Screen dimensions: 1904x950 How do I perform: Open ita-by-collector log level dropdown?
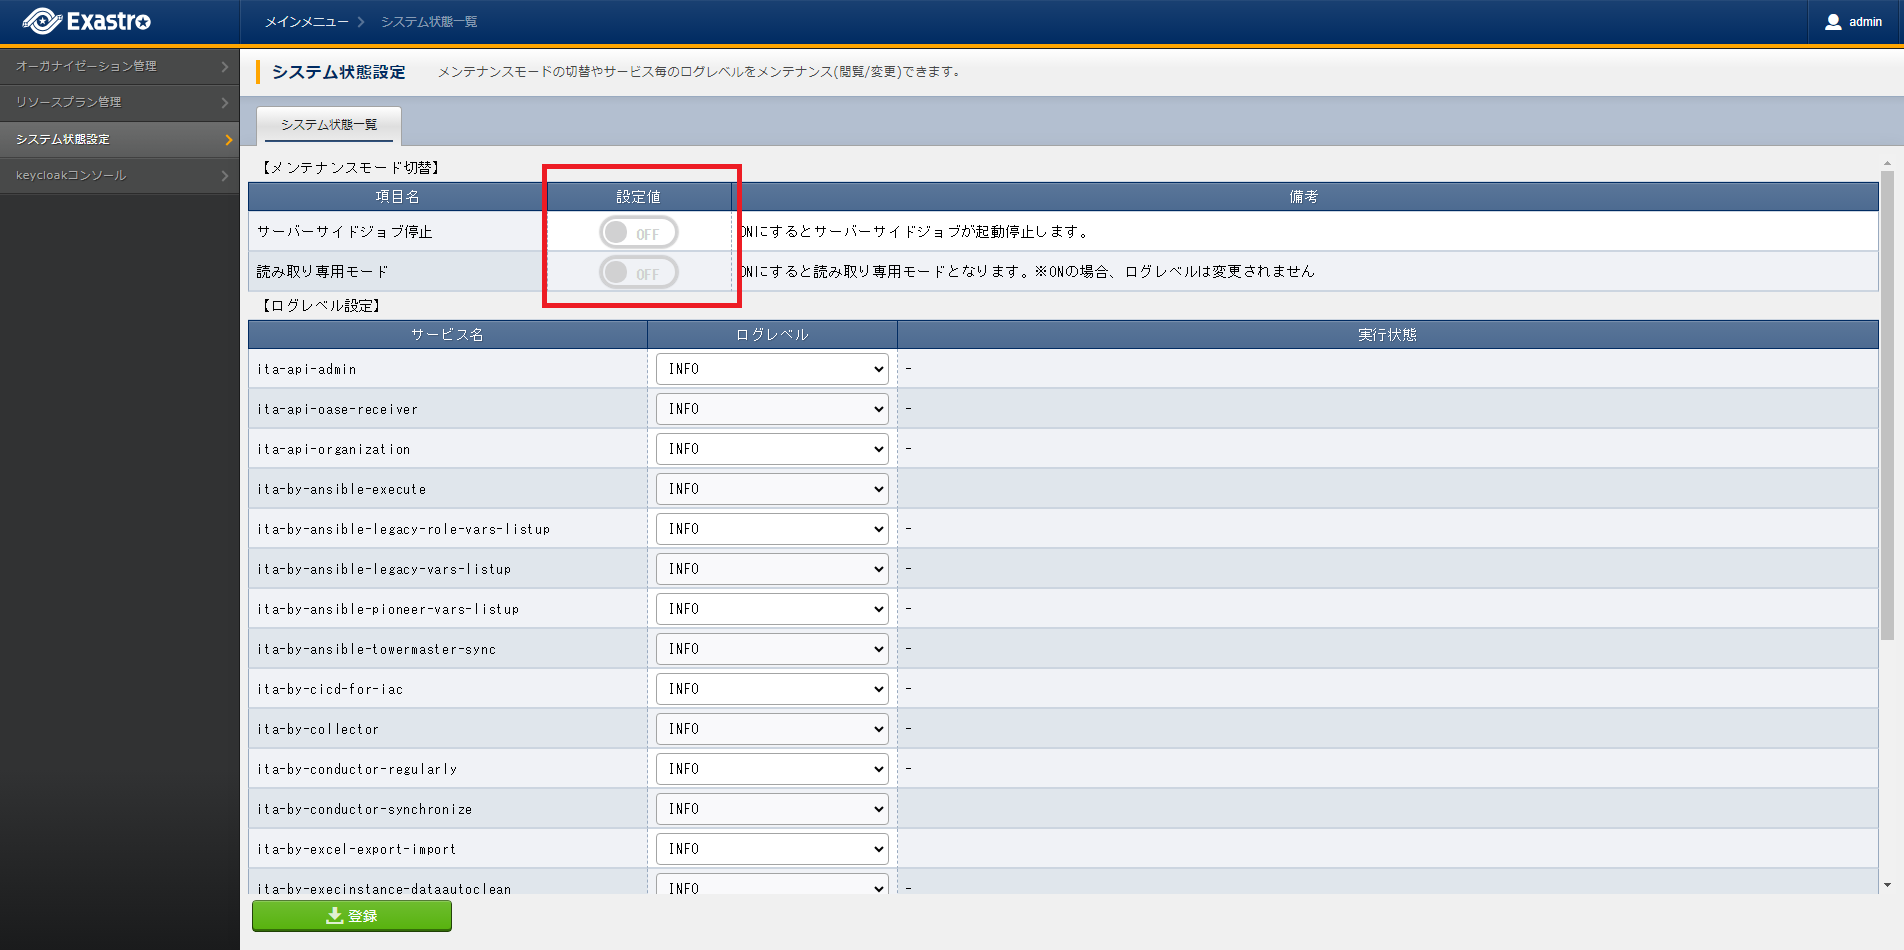771,729
